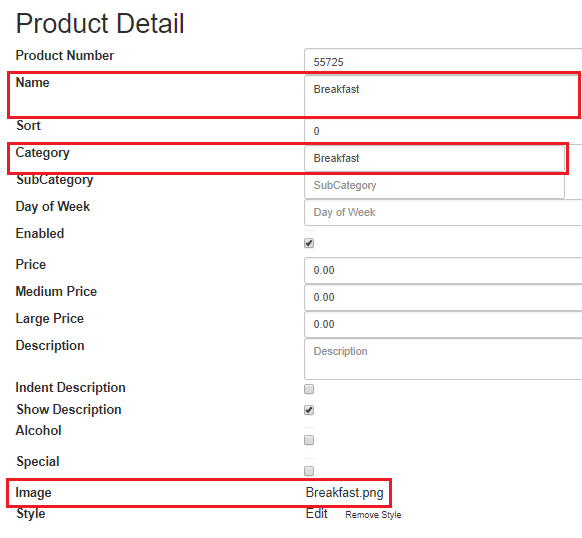Enable the Alcohol checkbox
The image size is (582, 538).
pyautogui.click(x=309, y=440)
